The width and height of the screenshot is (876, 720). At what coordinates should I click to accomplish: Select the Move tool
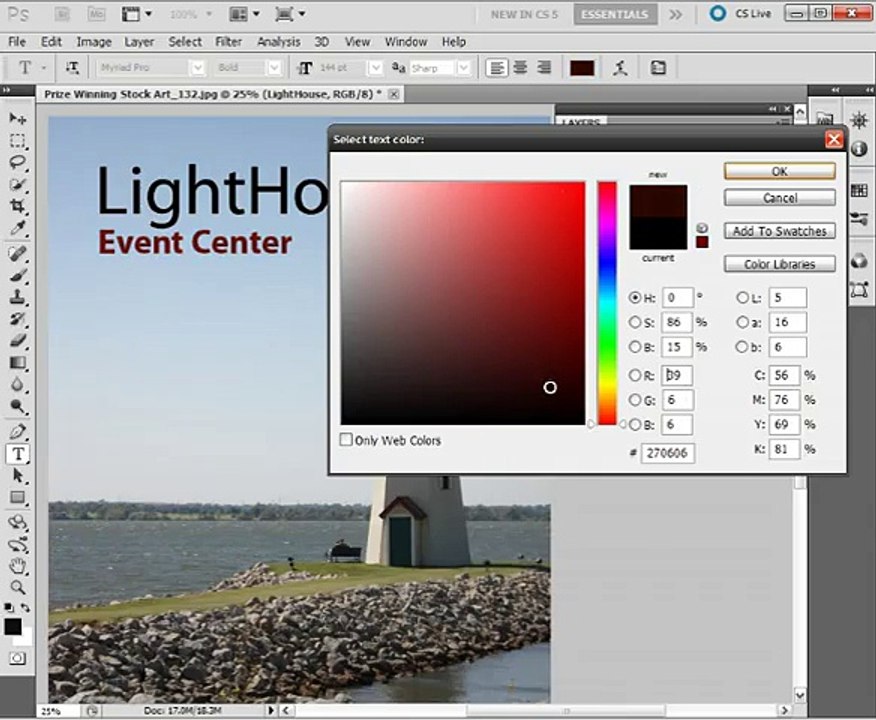(x=18, y=118)
